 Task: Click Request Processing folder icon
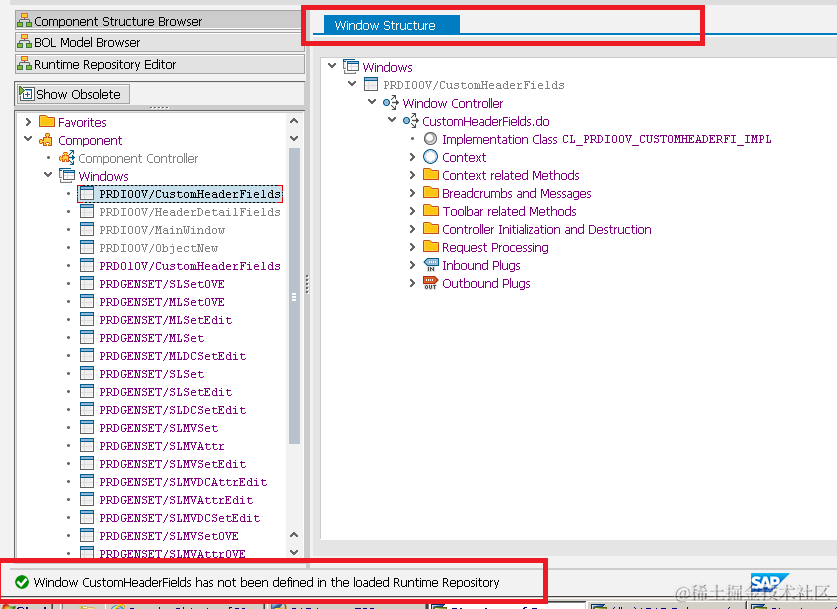pos(431,247)
